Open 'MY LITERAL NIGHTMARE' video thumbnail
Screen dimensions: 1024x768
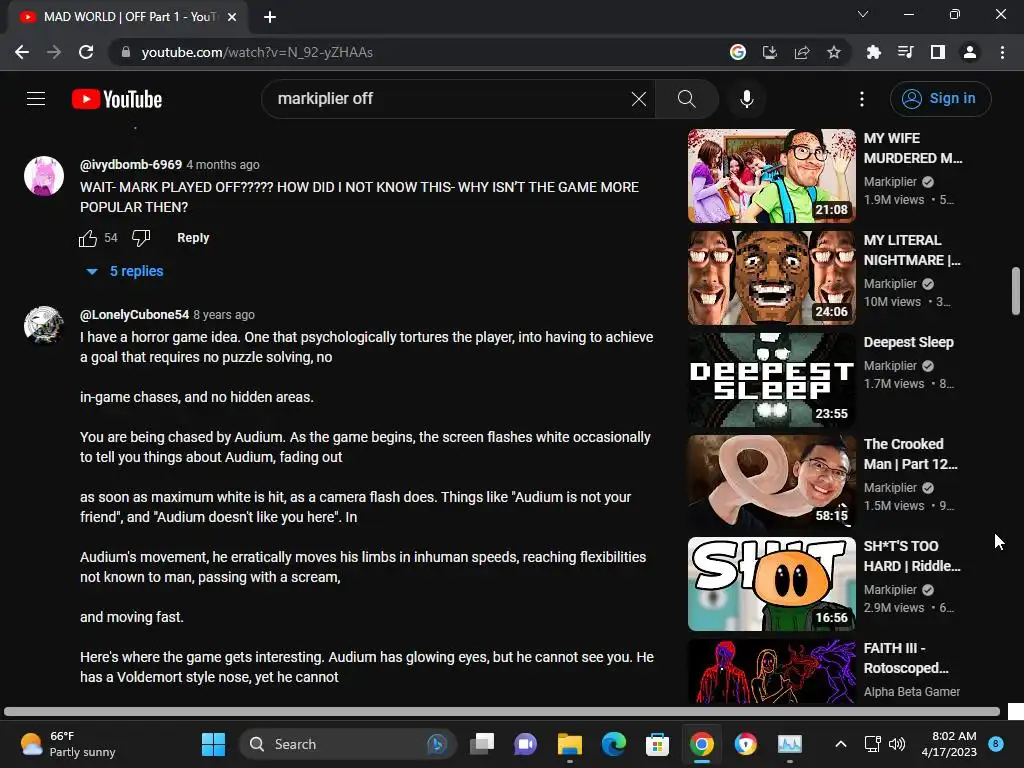(771, 278)
